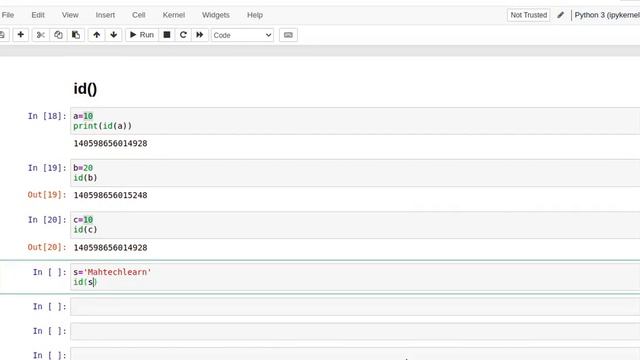
Task: Click the pencil edit indicator icon
Action: pyautogui.click(x=560, y=15)
